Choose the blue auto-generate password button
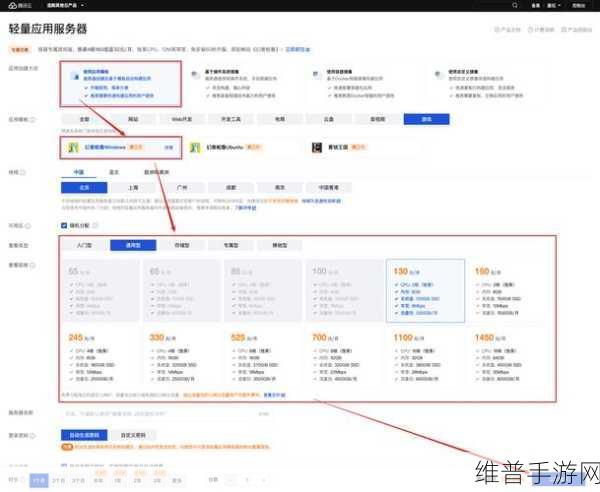 [x=84, y=435]
